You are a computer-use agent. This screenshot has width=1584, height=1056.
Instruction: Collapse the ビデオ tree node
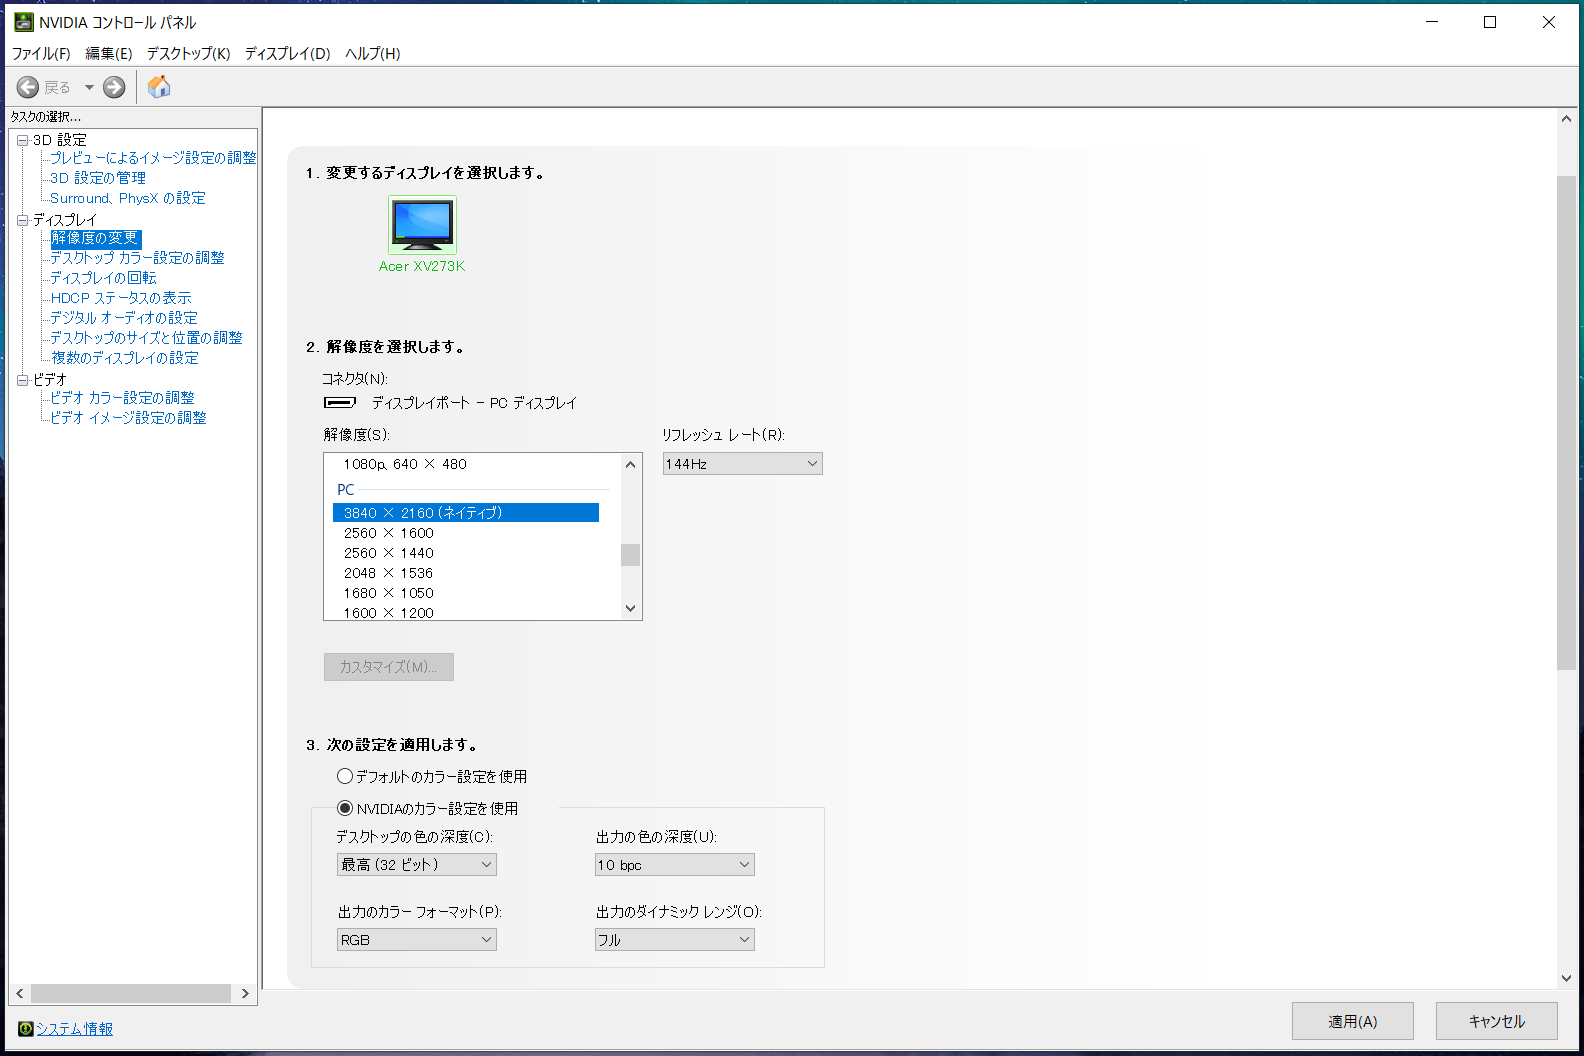coord(22,380)
